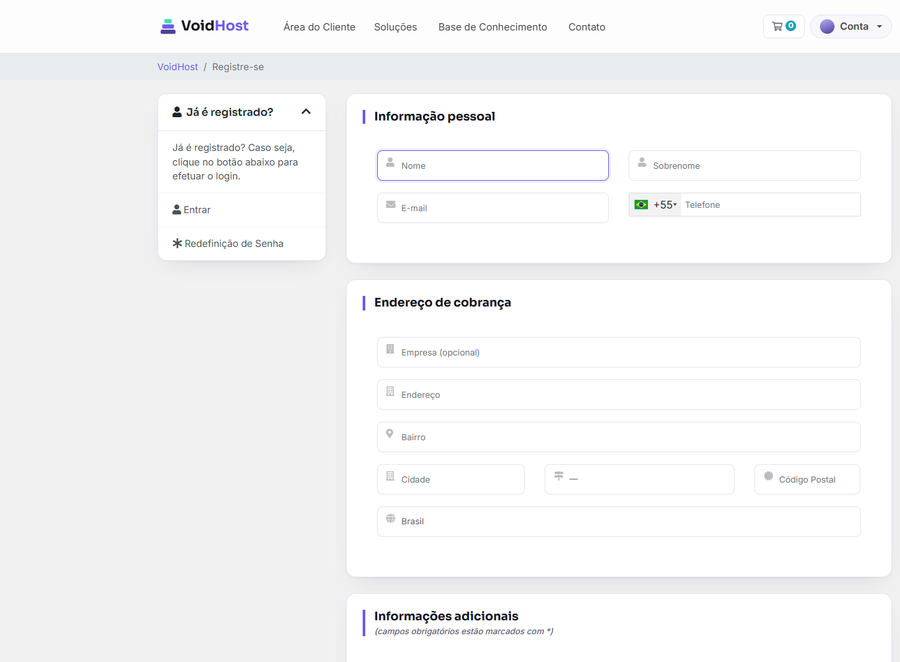900x662 pixels.
Task: Collapse the Já é registrado panel chevron
Action: click(306, 112)
